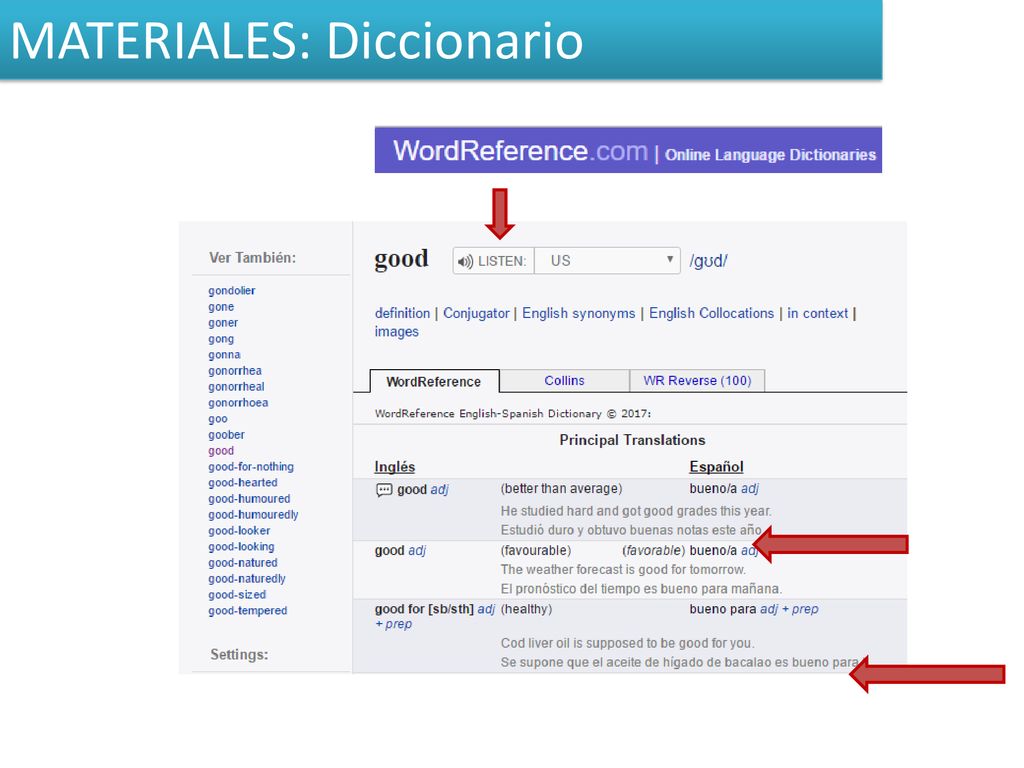Select gone in the word list
1024x768 pixels.
pyautogui.click(x=221, y=307)
